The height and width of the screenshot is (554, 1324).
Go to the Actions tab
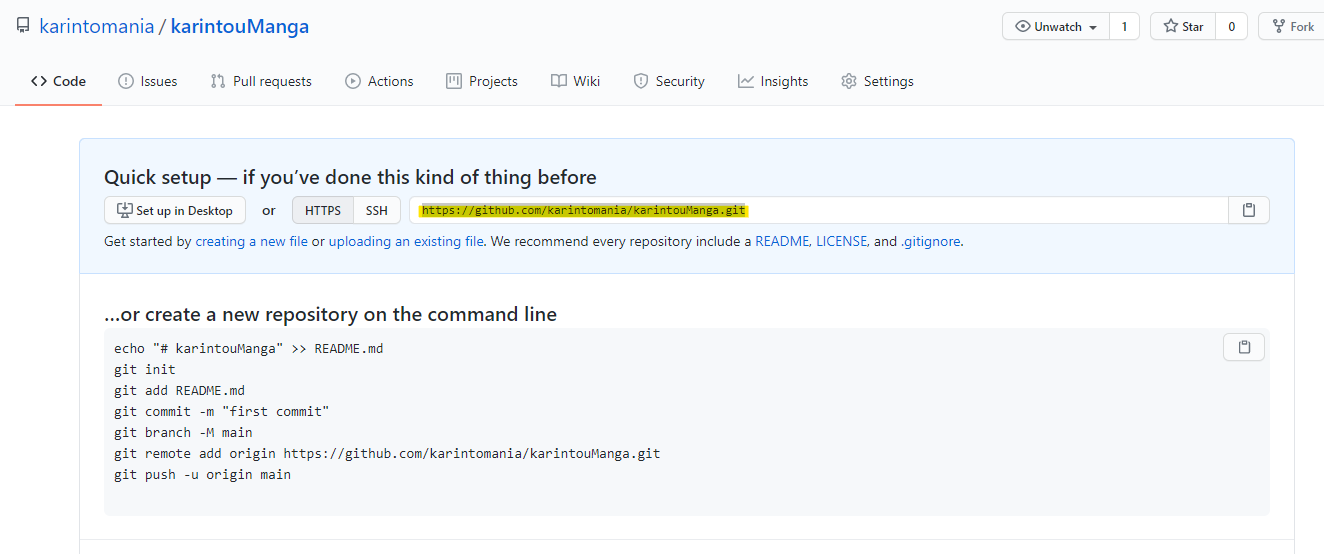click(x=379, y=81)
